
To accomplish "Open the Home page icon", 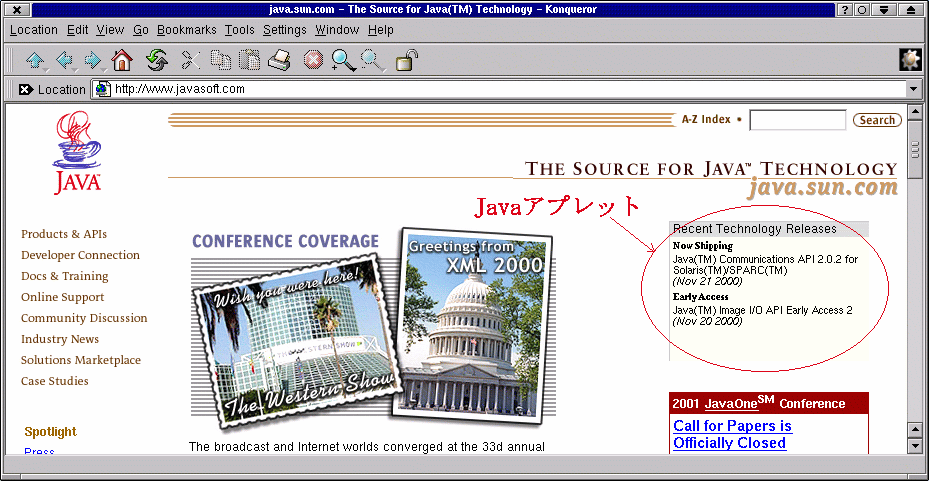I will [x=121, y=60].
